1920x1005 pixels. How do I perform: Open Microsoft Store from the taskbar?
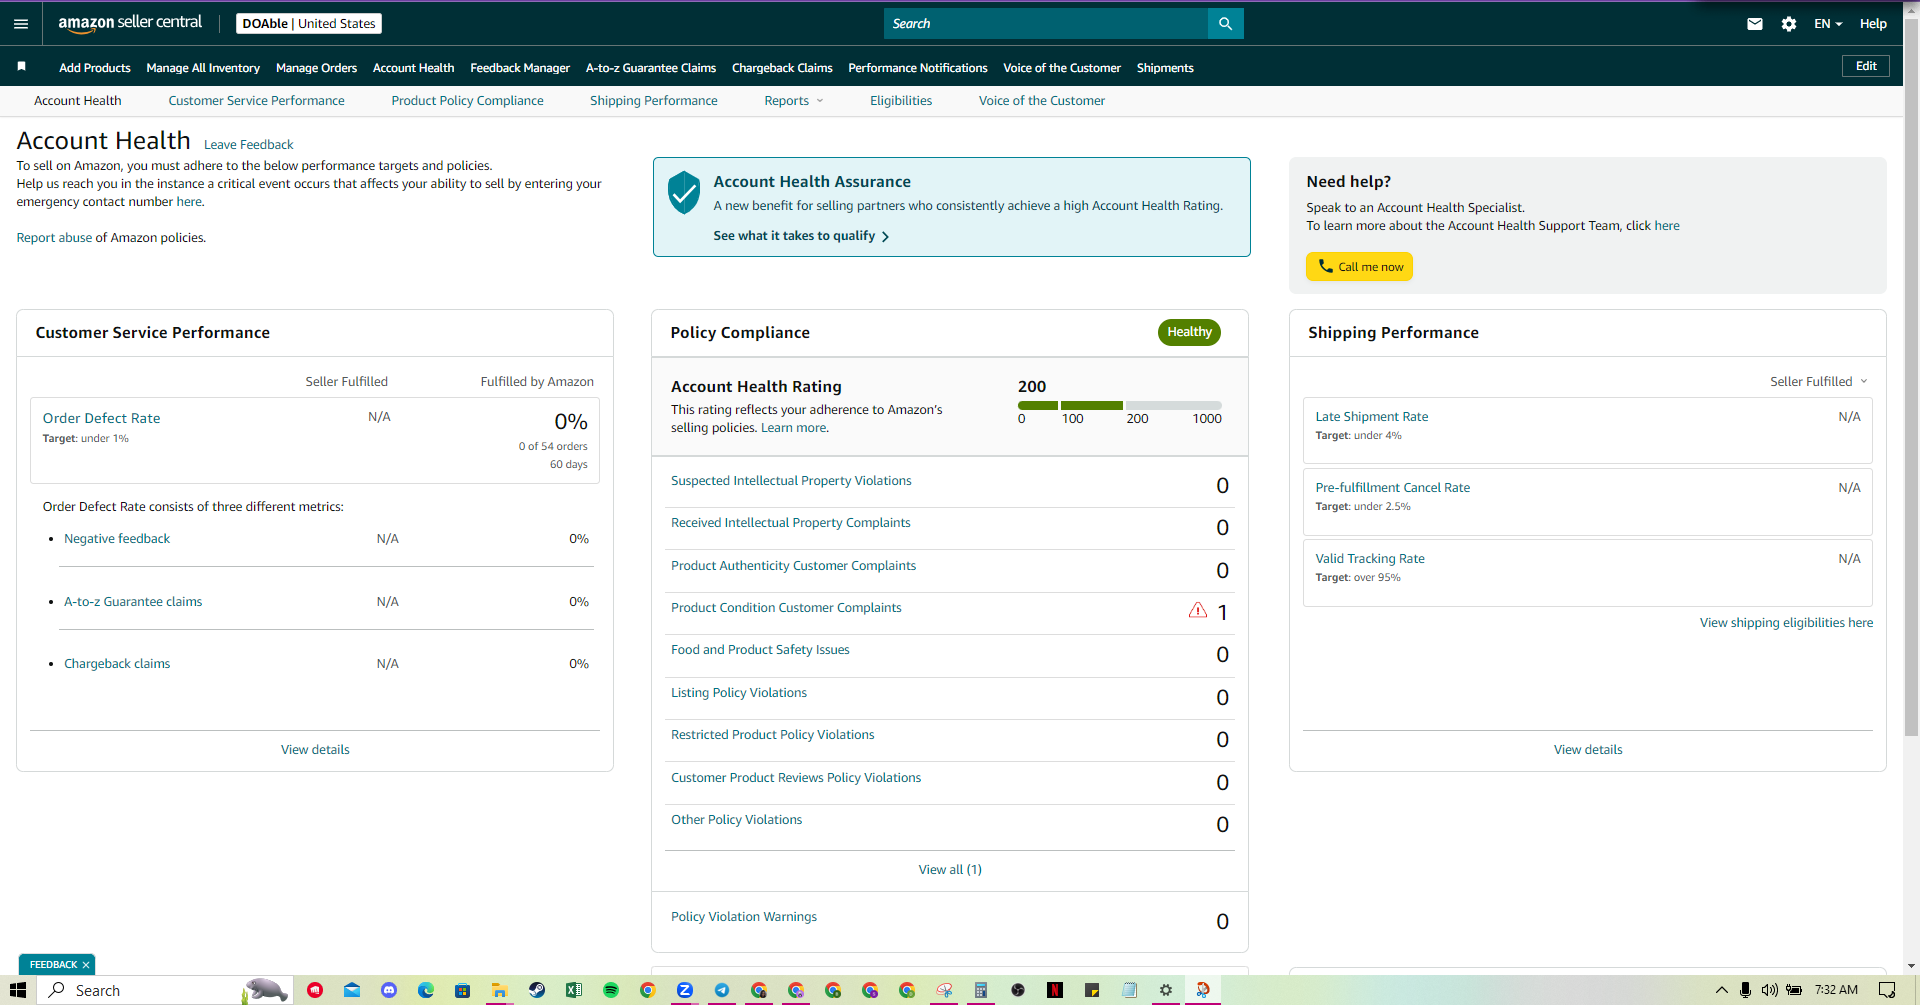462,990
